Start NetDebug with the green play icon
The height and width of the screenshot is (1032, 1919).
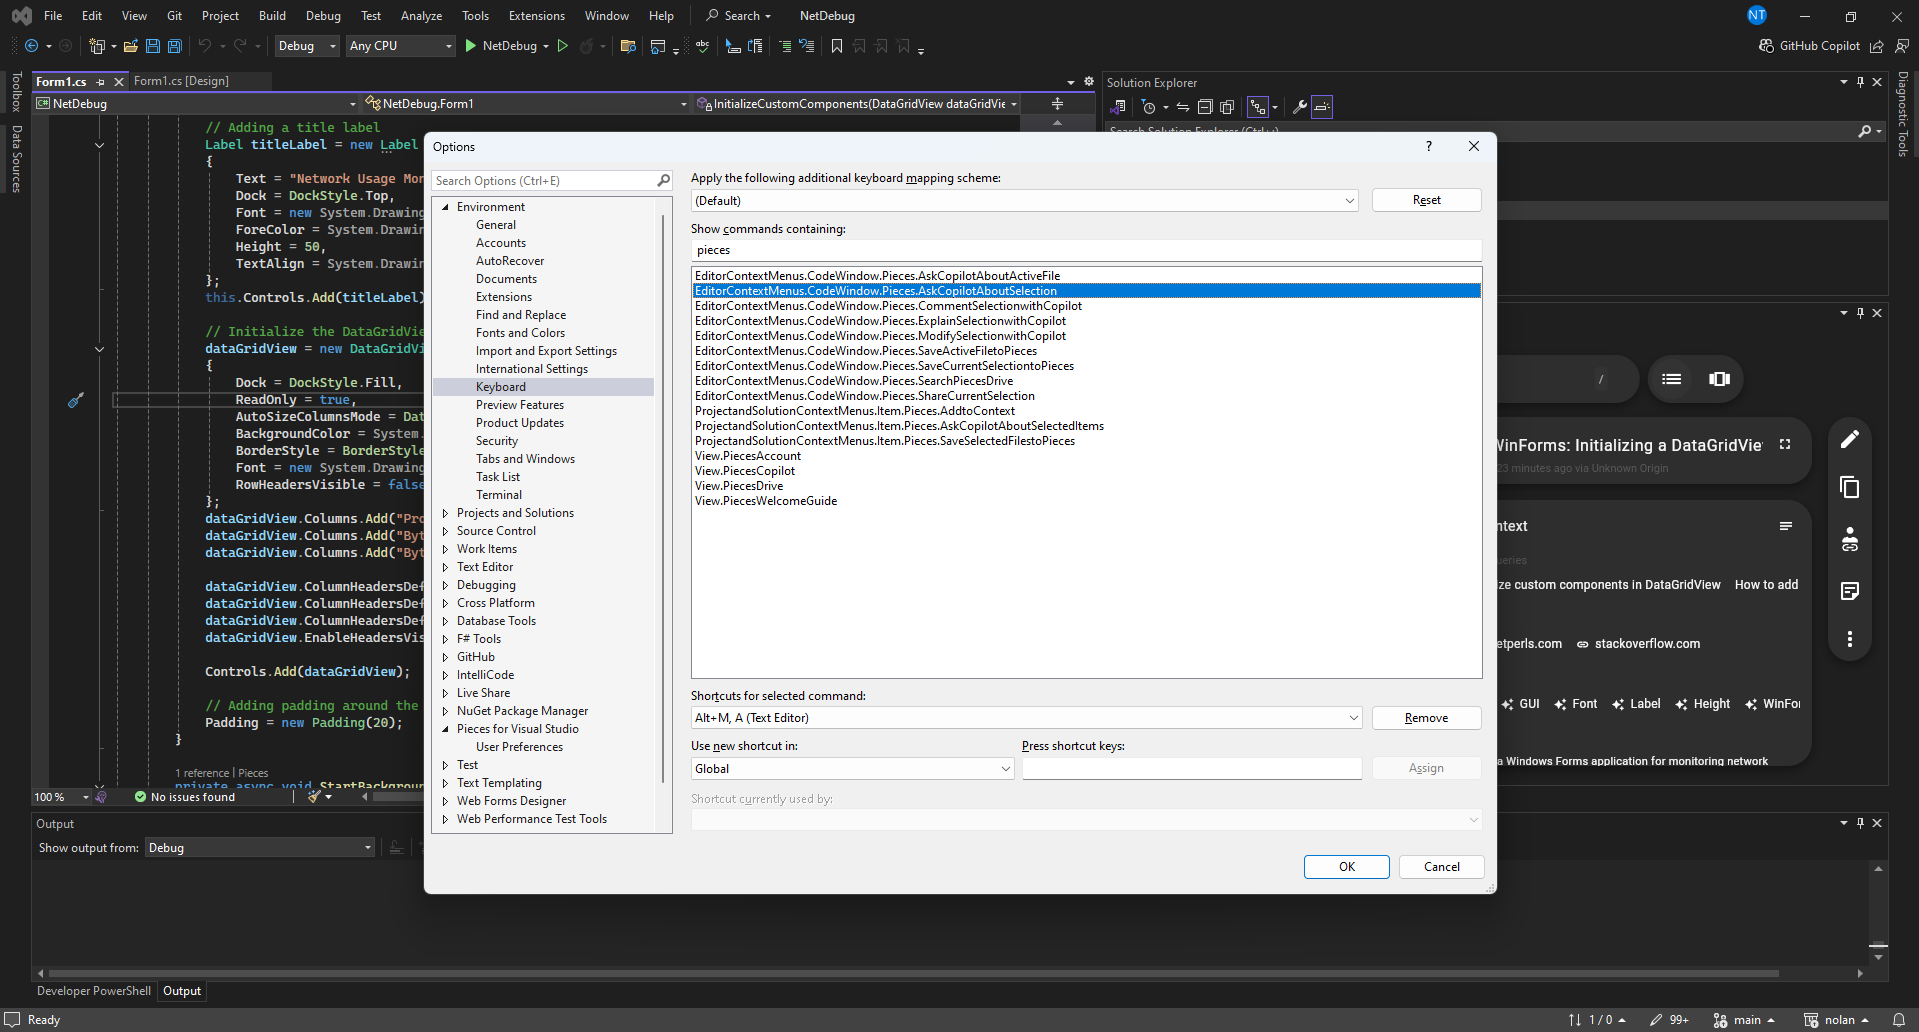[x=470, y=46]
